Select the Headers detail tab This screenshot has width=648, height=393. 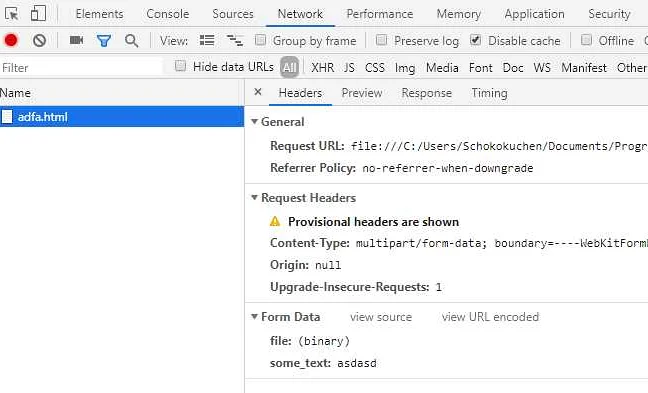click(x=300, y=93)
